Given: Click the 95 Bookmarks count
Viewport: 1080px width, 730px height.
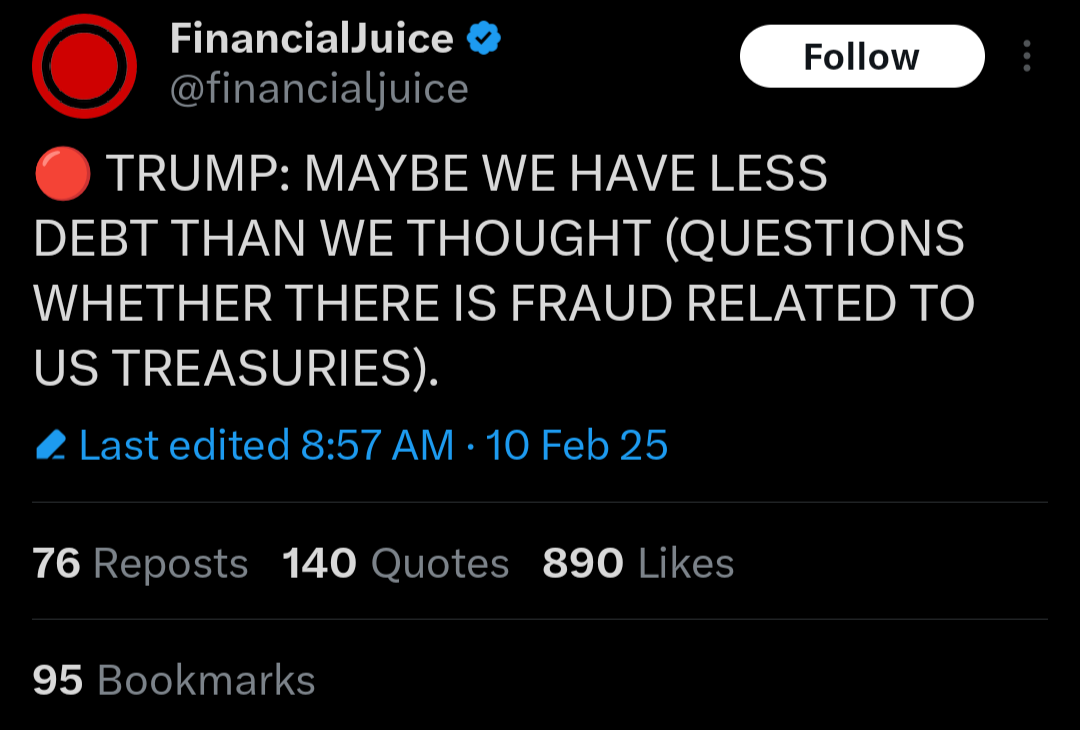Looking at the screenshot, I should [x=174, y=681].
